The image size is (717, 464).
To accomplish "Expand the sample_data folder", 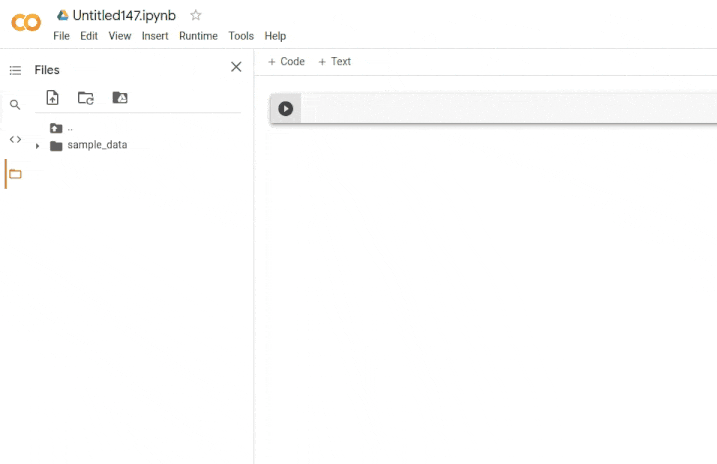I will click(x=38, y=146).
